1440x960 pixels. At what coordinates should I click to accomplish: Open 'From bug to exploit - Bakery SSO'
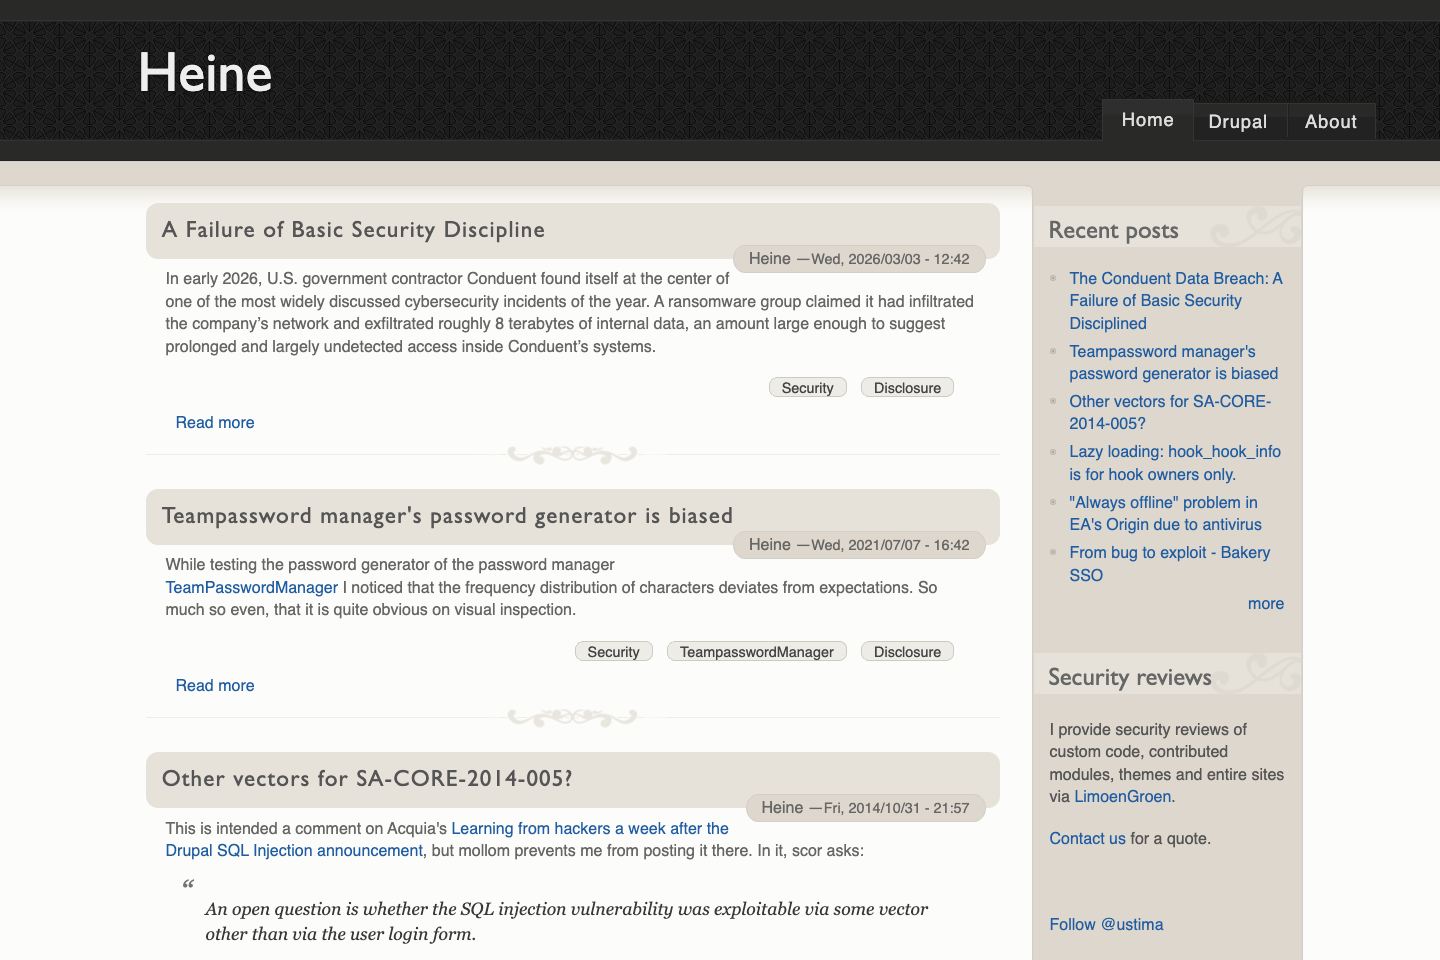coord(1169,563)
